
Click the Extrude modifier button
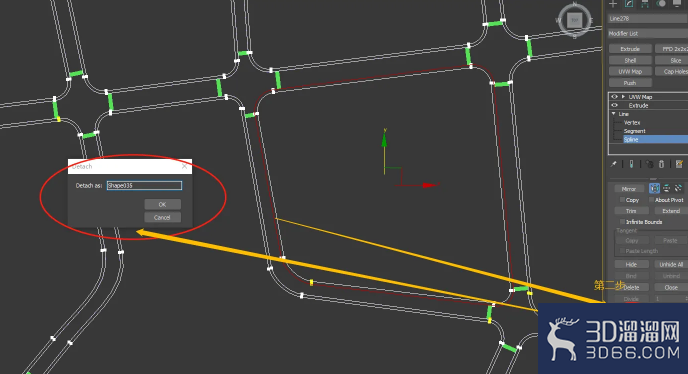(630, 49)
